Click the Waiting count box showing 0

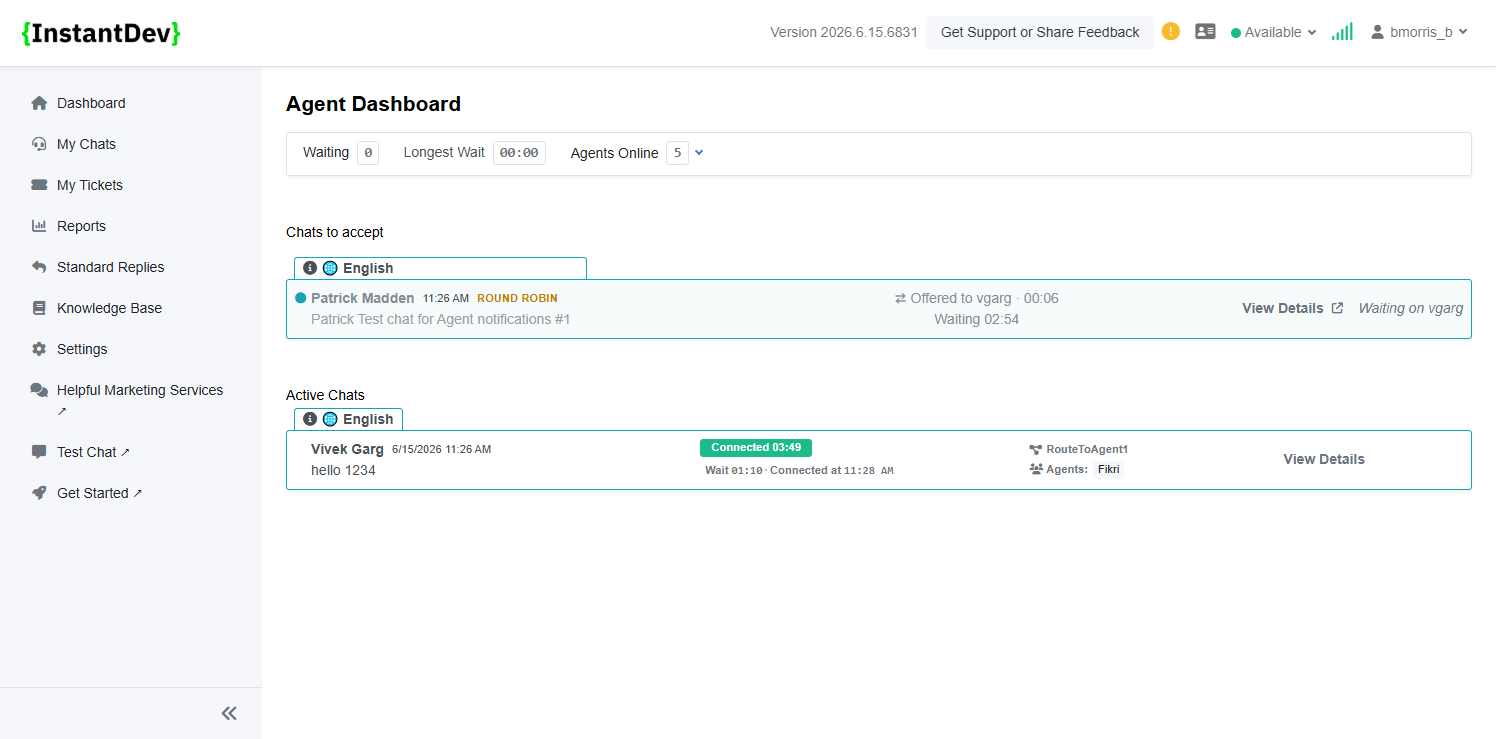tap(368, 153)
